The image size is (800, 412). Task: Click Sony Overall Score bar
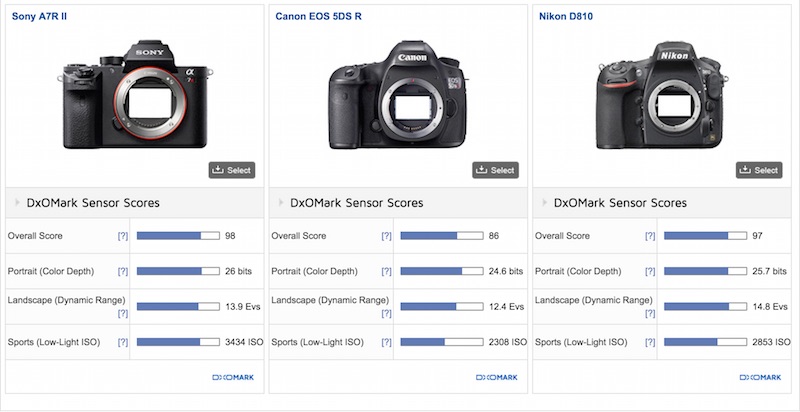178,236
